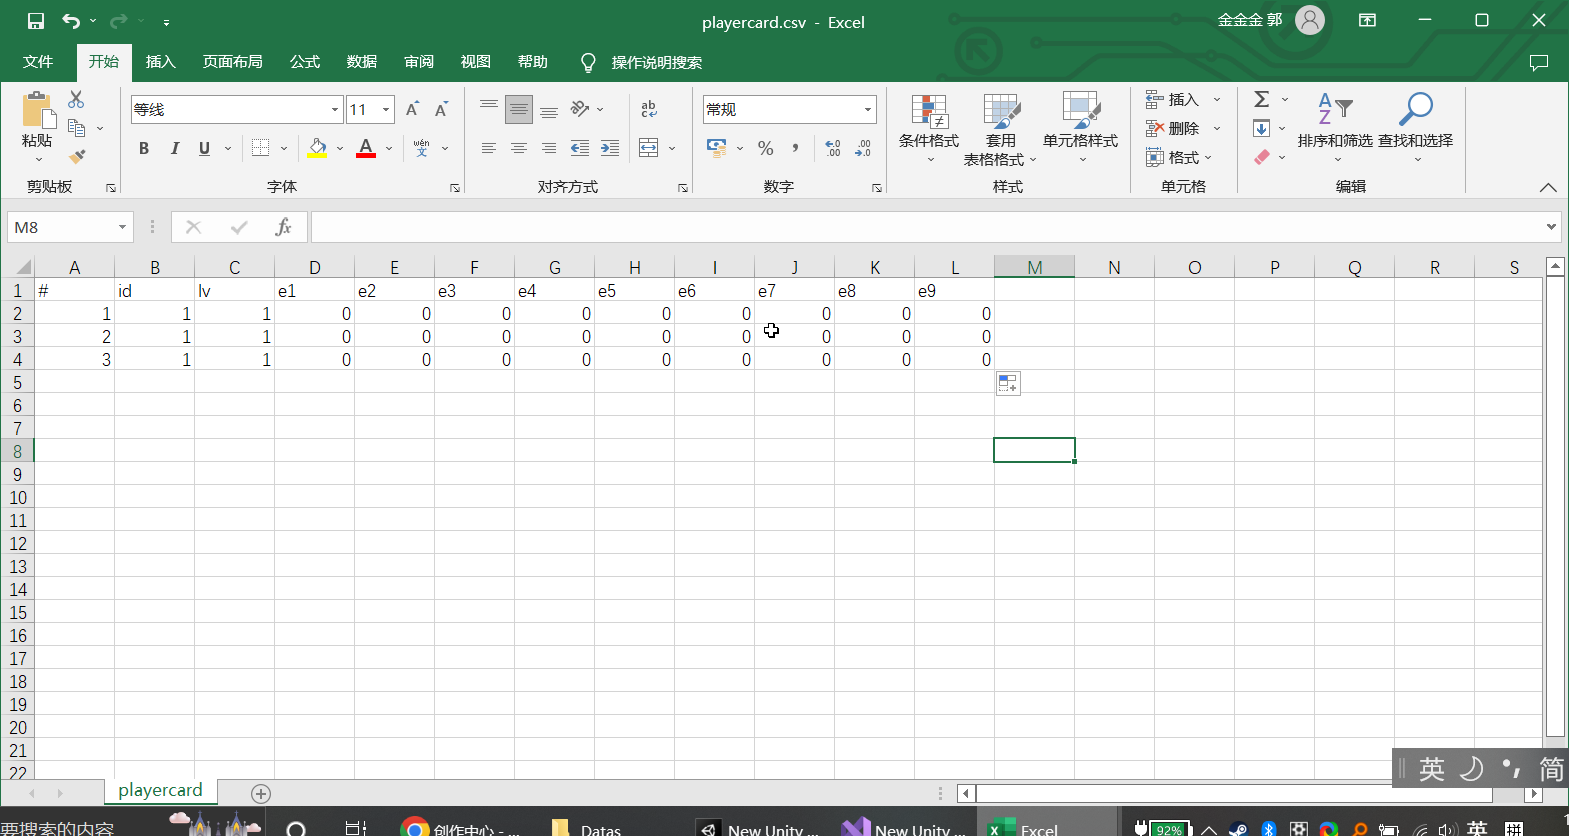Toggle align text right
The height and width of the screenshot is (836, 1569).
pyautogui.click(x=549, y=148)
